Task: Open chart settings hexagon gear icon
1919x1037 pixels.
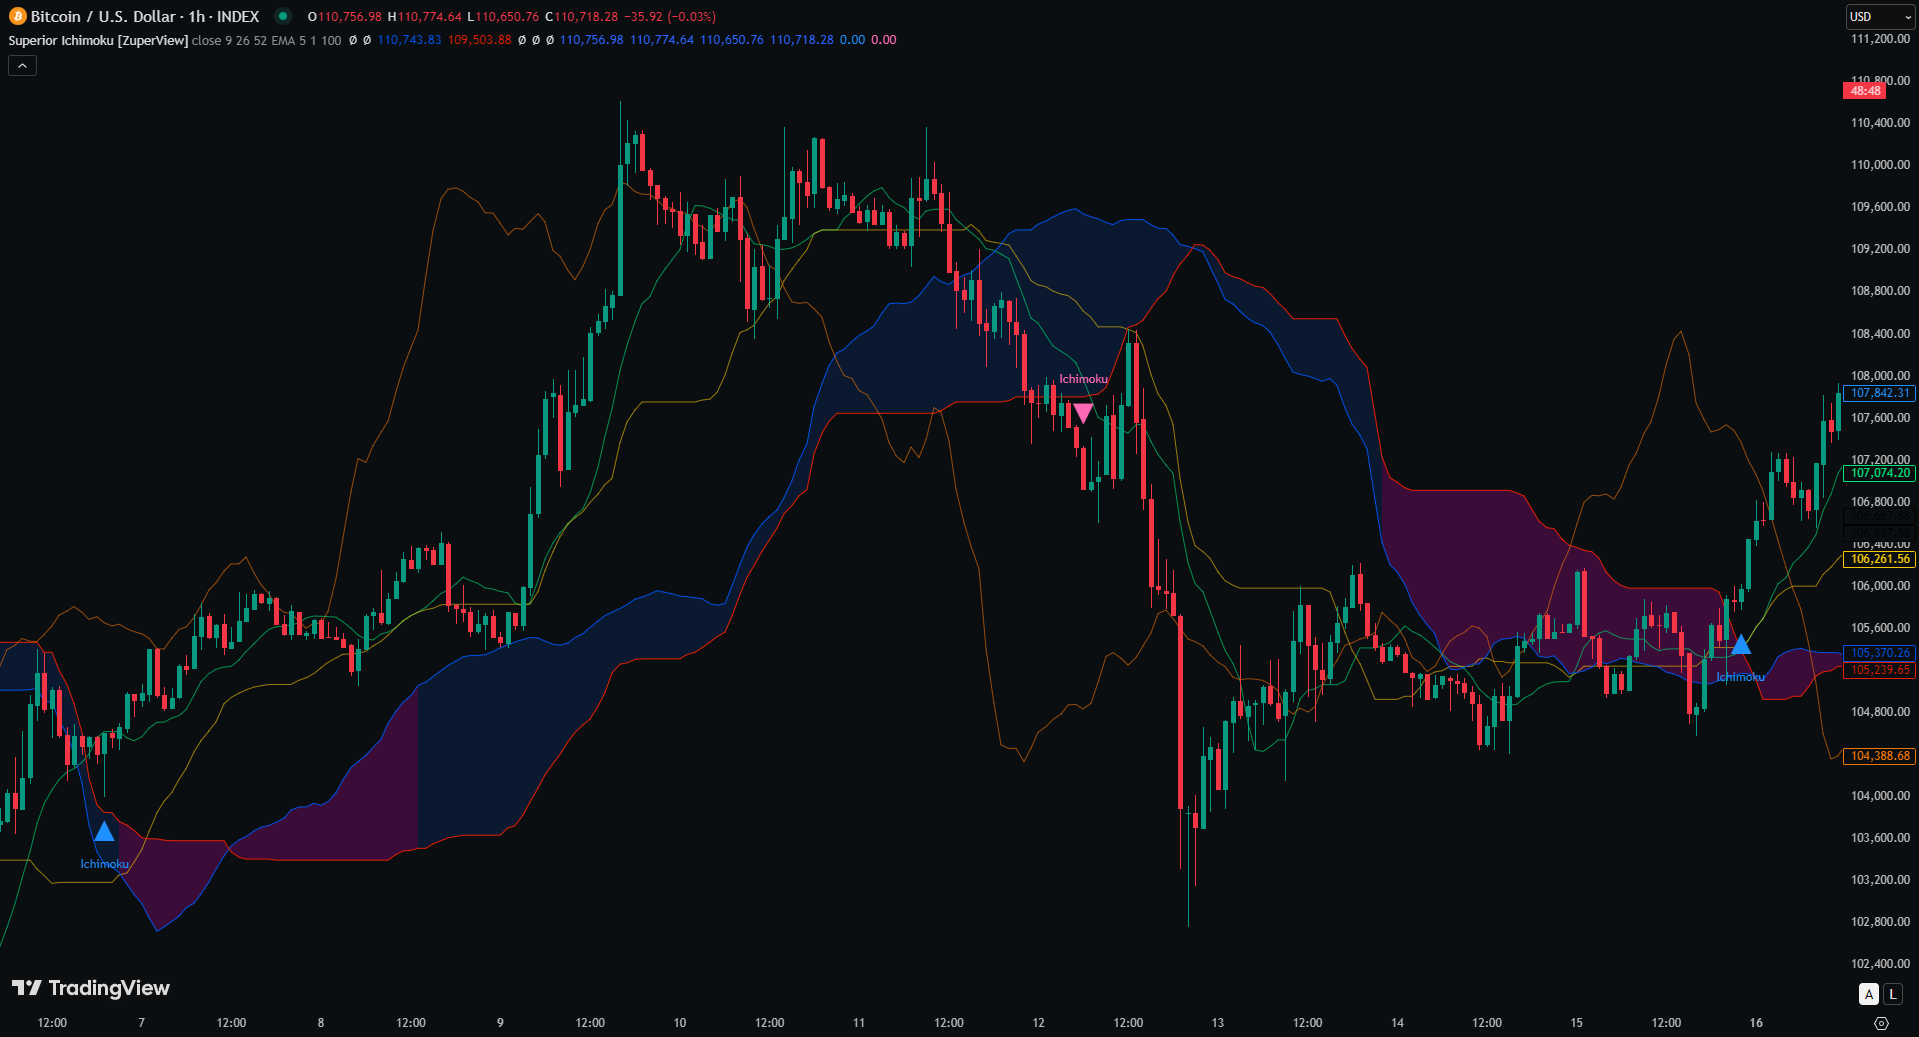Action: click(1881, 1023)
